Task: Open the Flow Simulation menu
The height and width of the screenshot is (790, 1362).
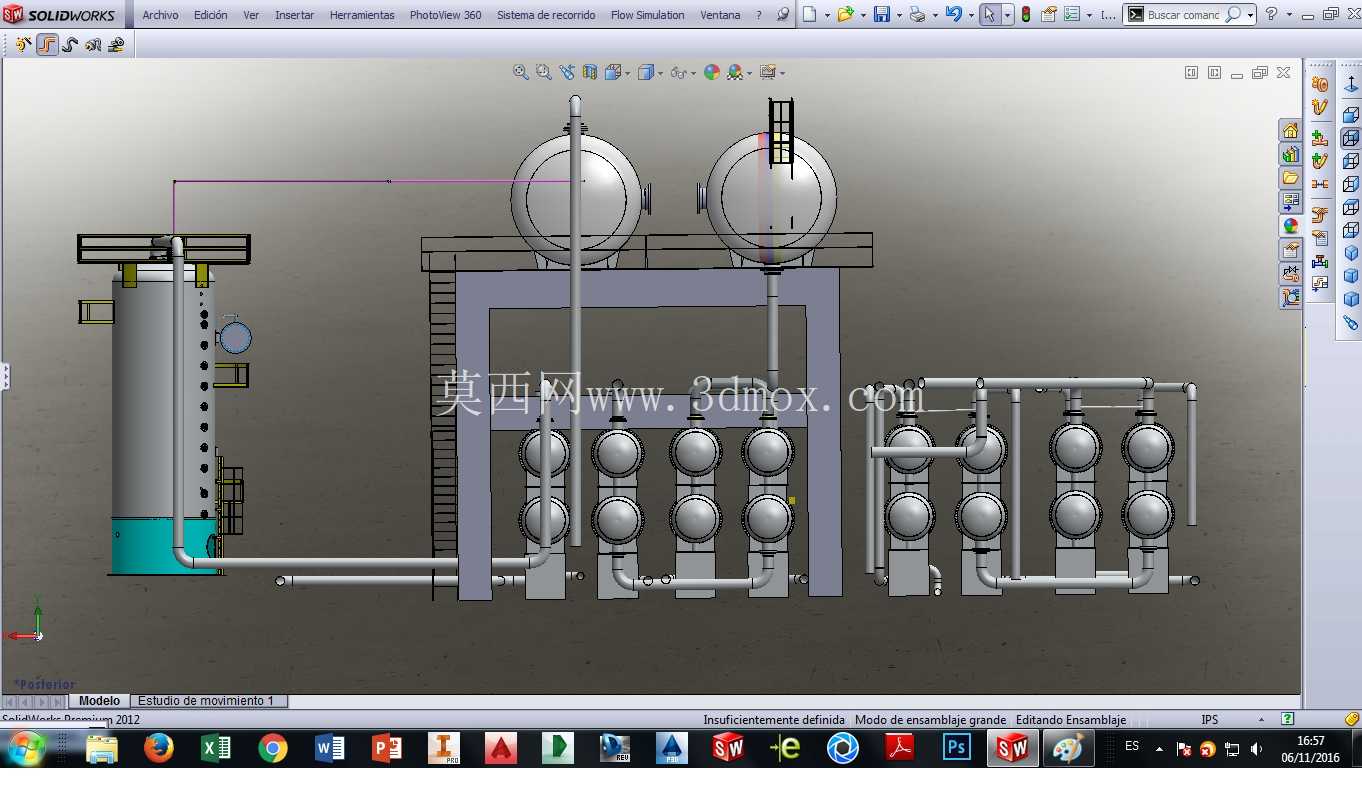Action: pos(647,15)
